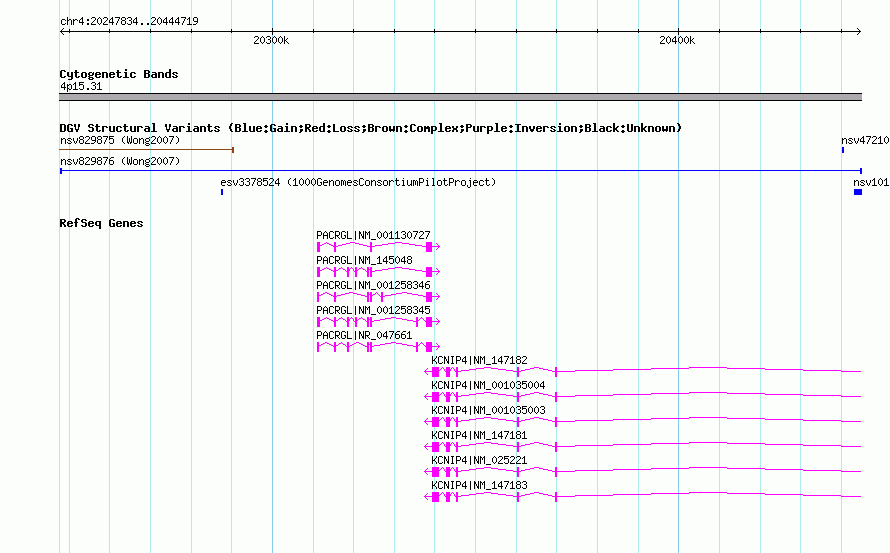
Task: Click the nsv47210 variant label
Action: coord(865,140)
